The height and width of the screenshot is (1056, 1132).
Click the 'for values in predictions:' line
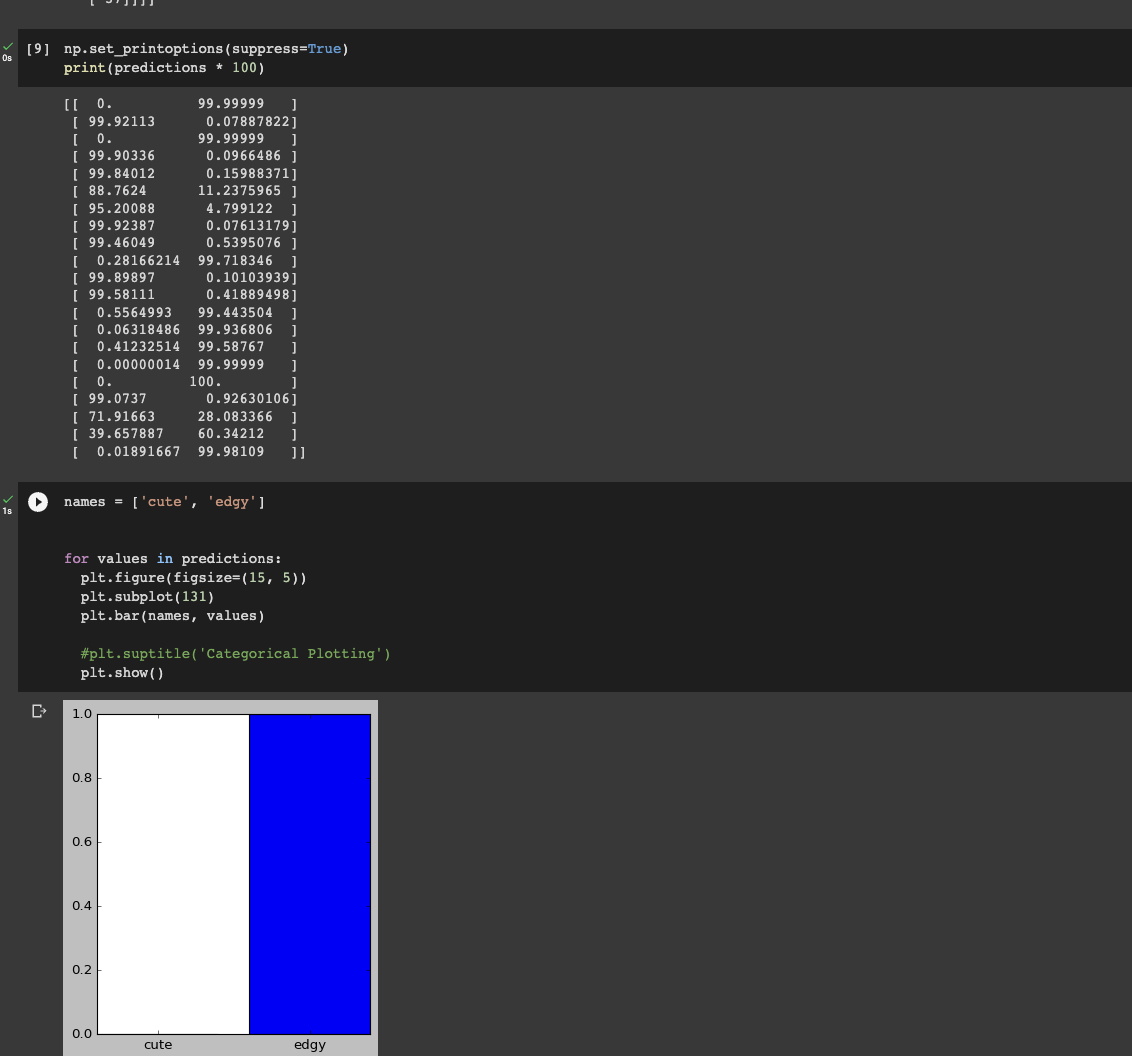coord(173,559)
